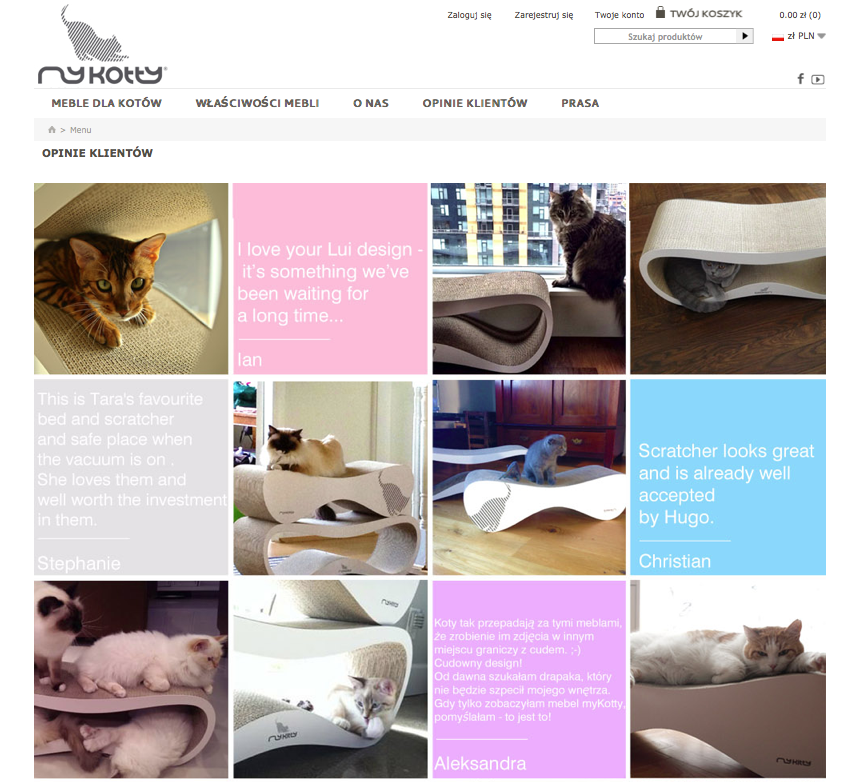This screenshot has width=864, height=782.
Task: Click the Zaloguj się link
Action: pos(469,15)
